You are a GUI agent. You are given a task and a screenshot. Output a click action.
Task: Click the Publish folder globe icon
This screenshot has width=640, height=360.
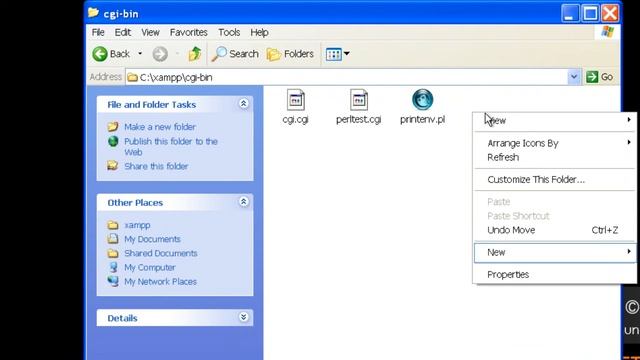point(113,141)
